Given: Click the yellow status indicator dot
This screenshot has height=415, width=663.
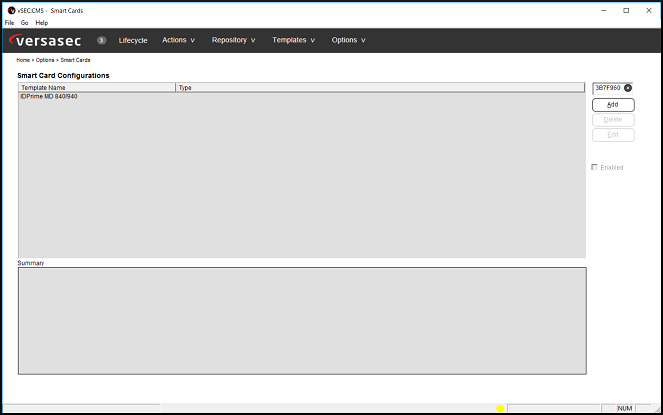Looking at the screenshot, I should tap(500, 408).
